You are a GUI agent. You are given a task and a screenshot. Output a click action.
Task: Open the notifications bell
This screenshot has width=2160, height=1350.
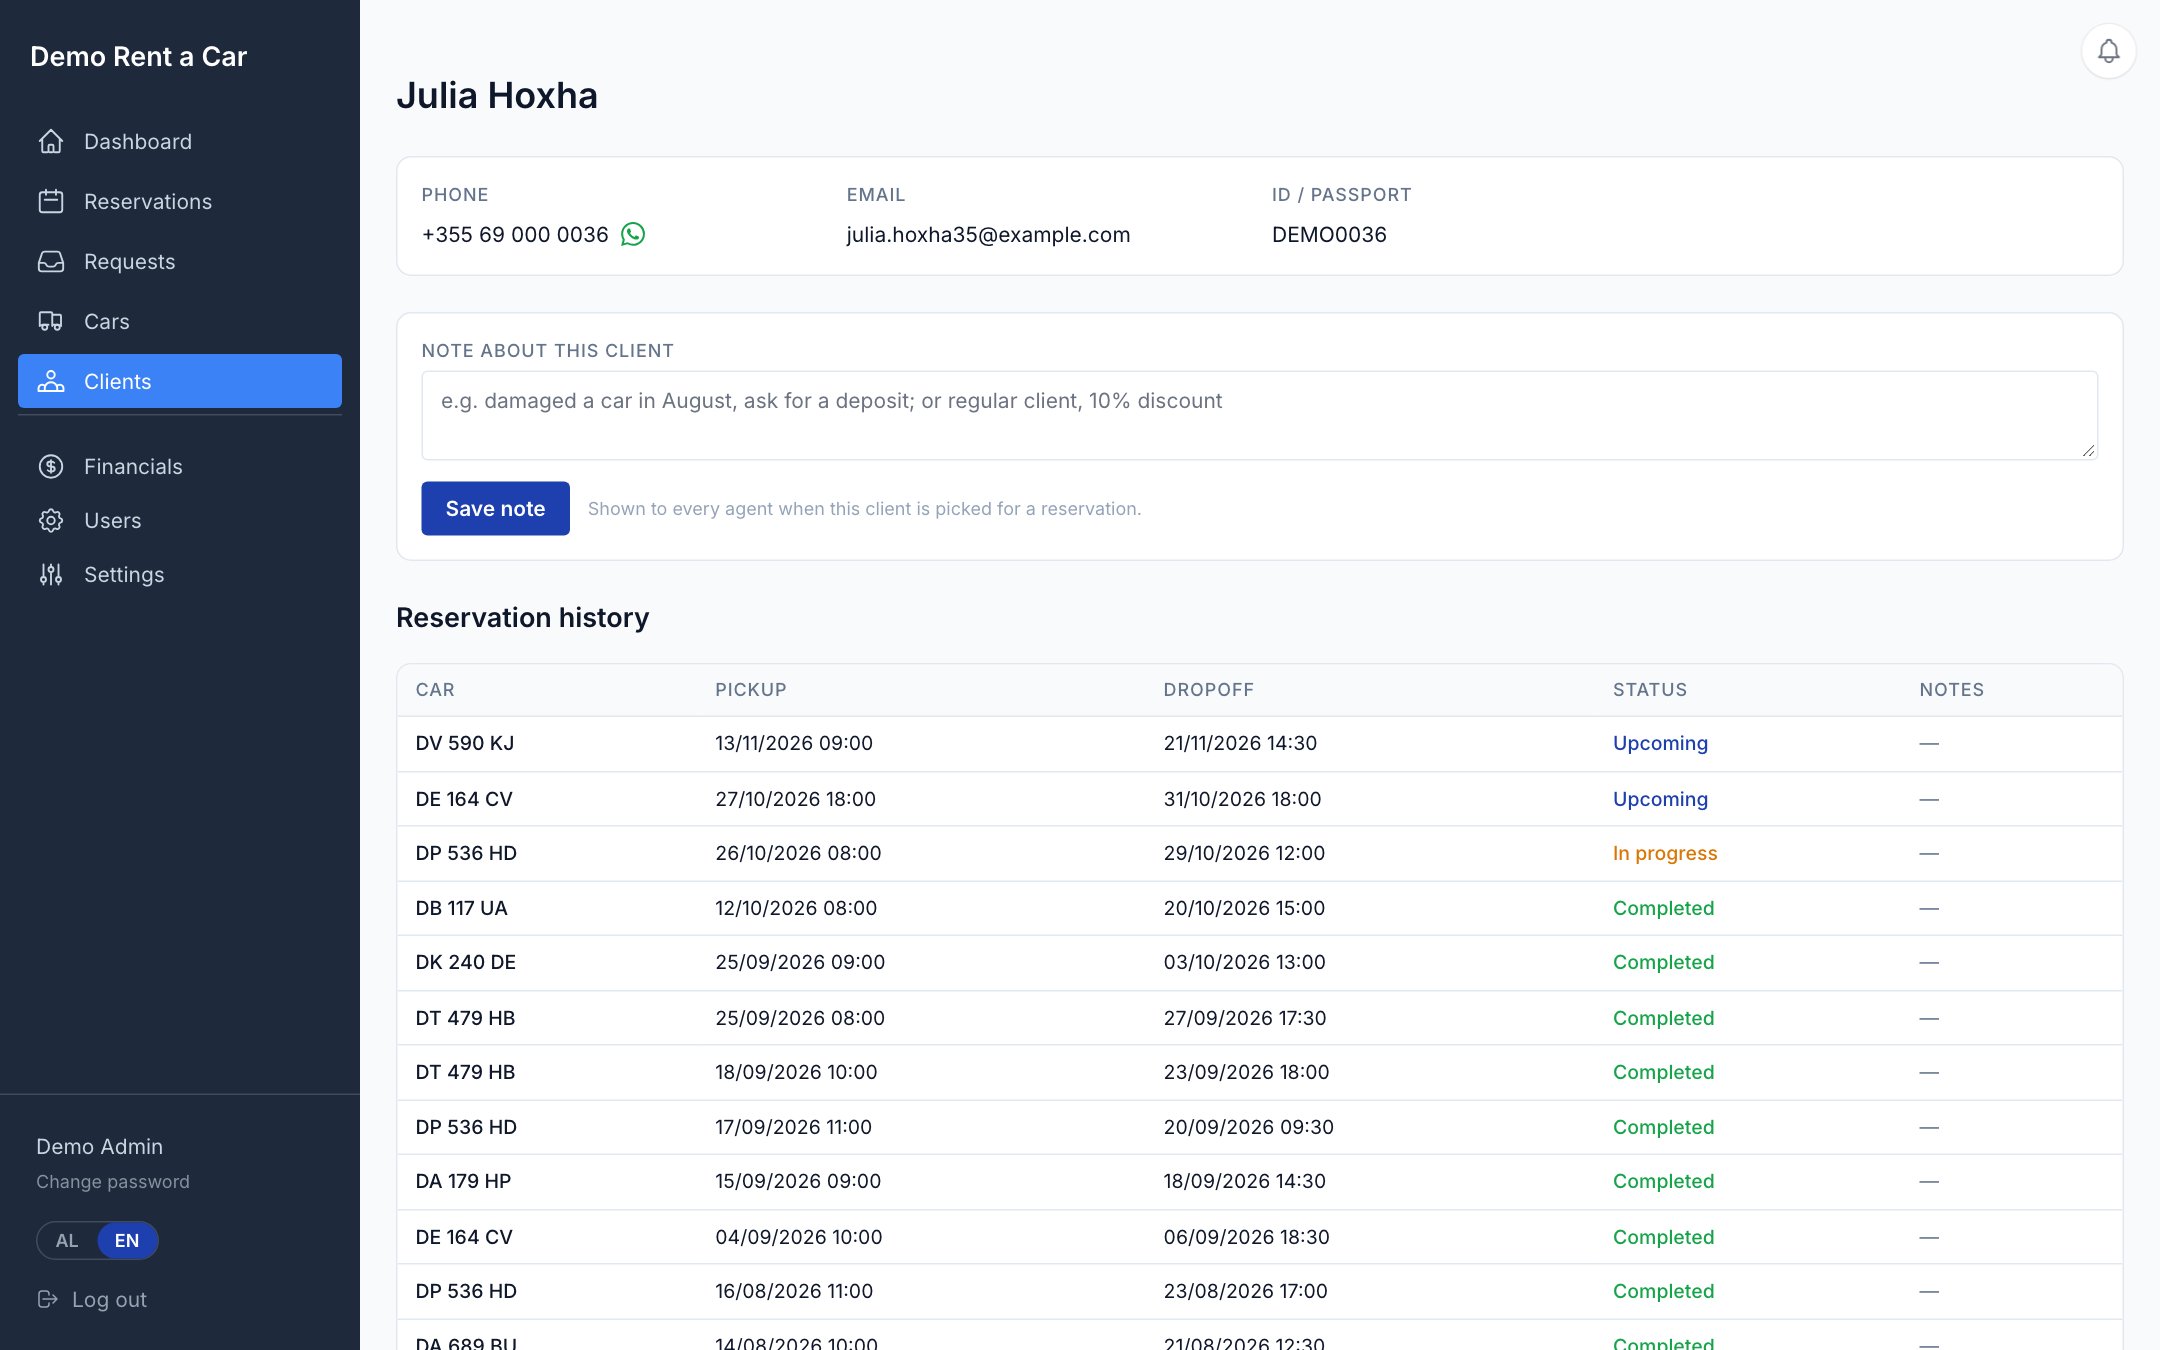point(2108,51)
